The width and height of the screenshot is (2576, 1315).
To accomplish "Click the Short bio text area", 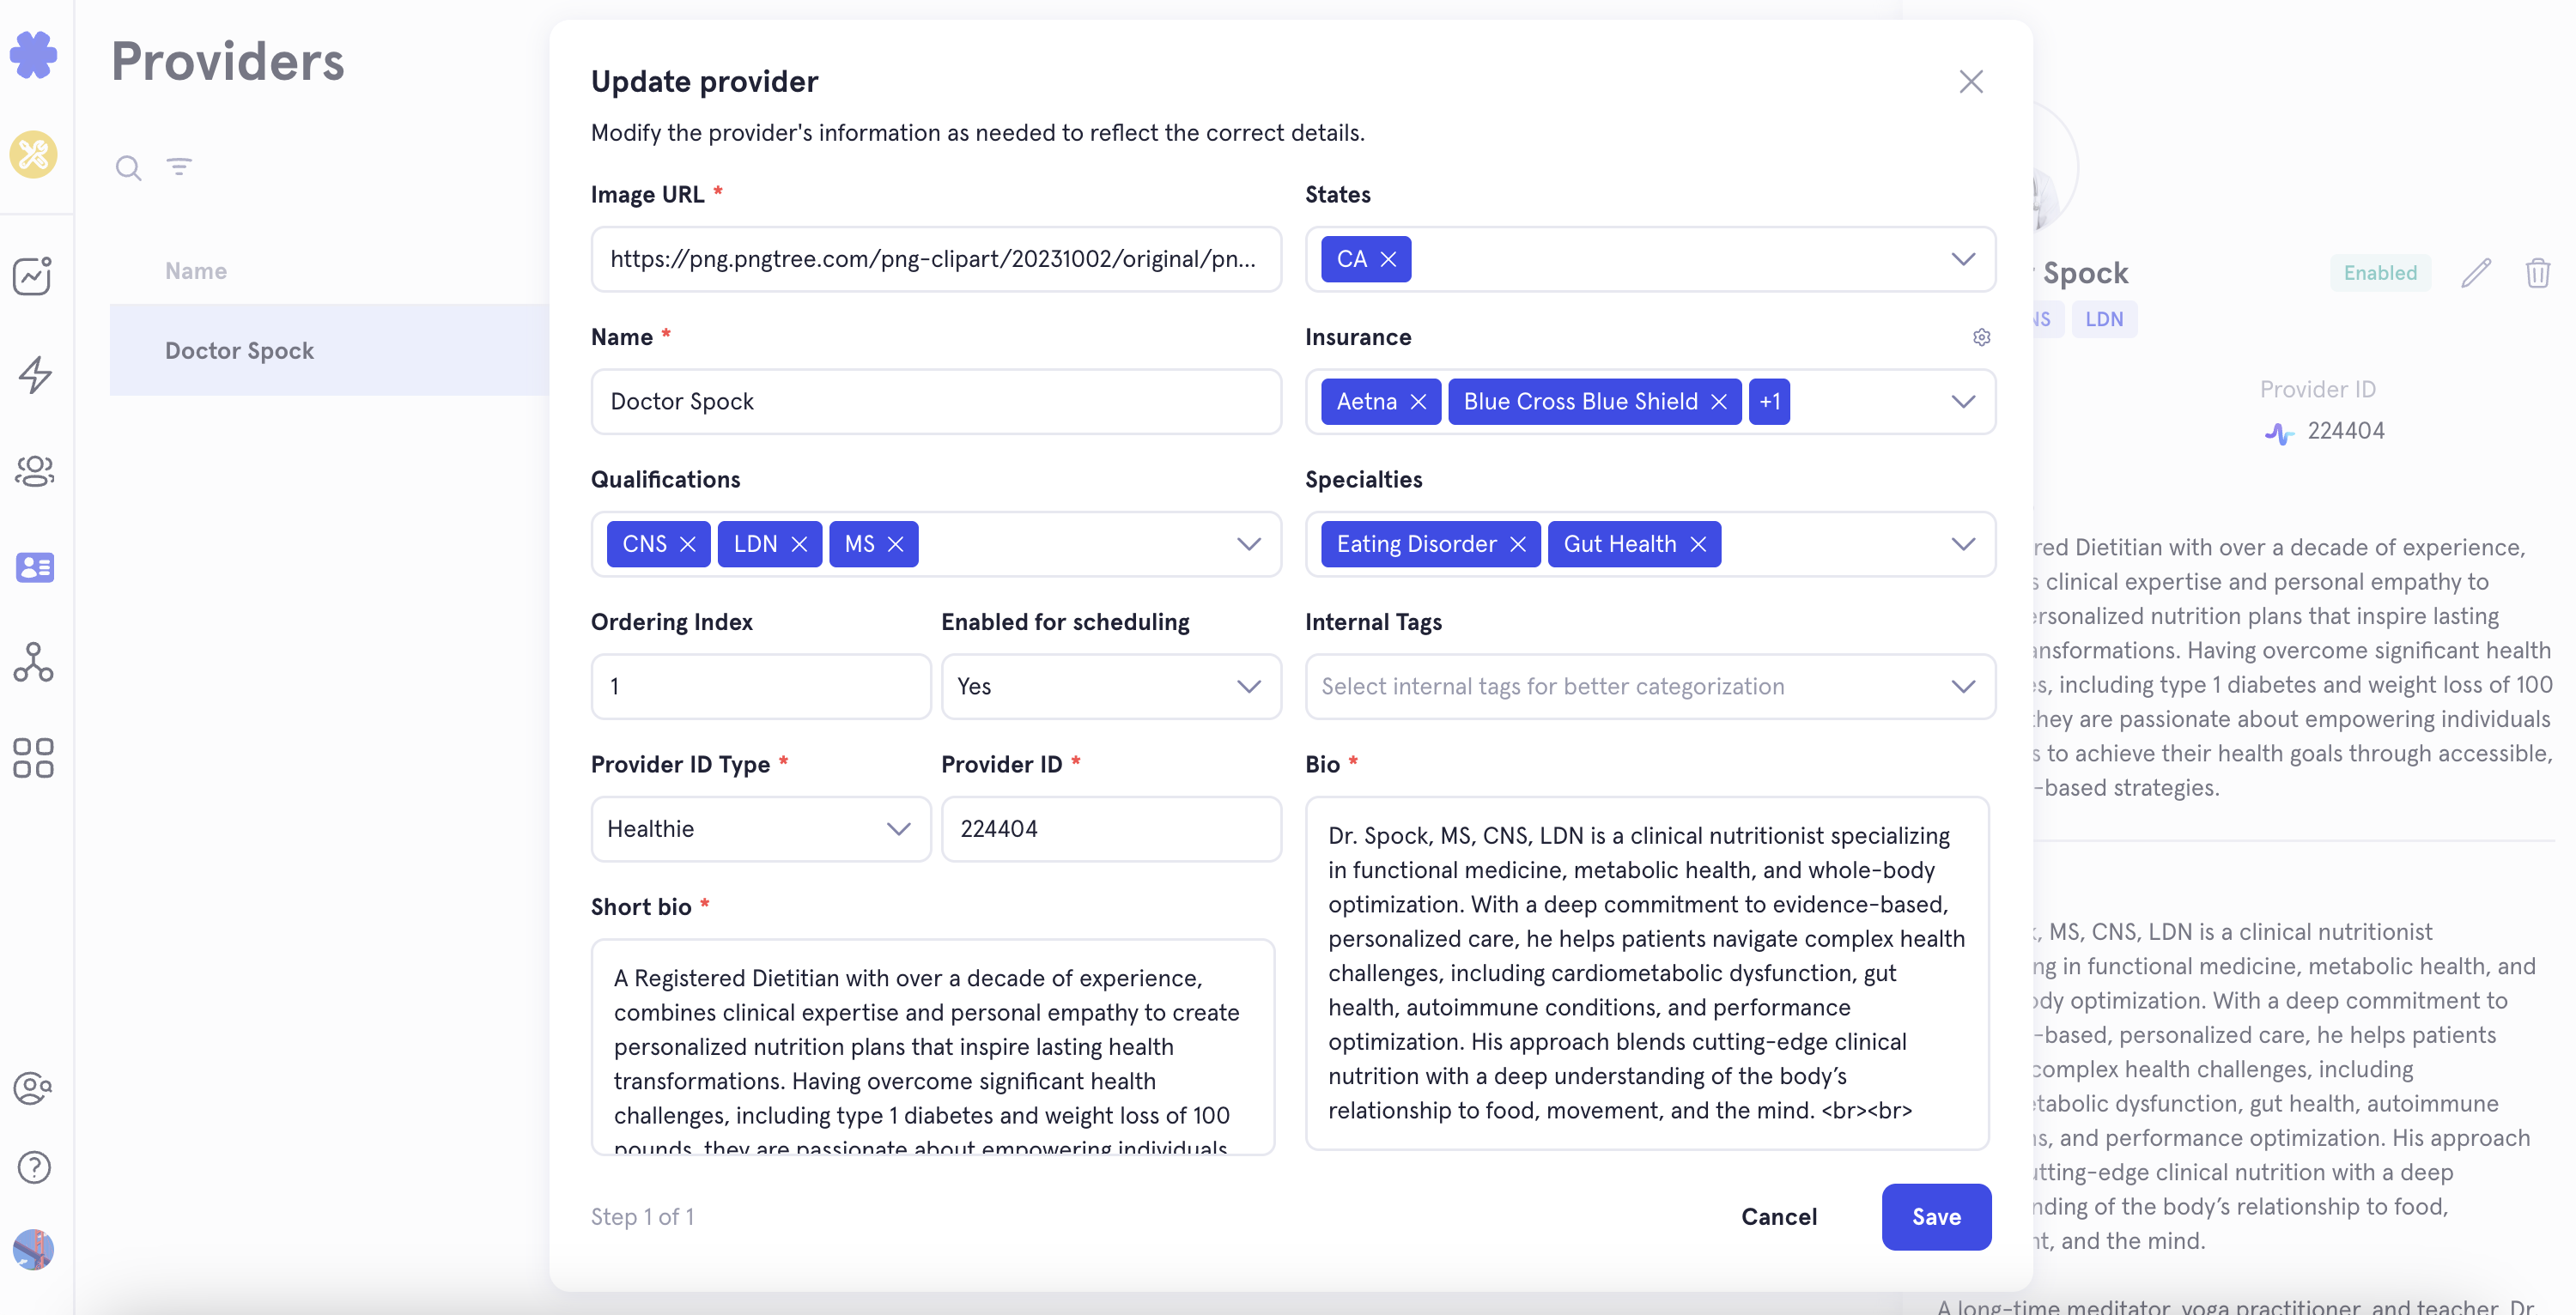I will coord(933,1047).
